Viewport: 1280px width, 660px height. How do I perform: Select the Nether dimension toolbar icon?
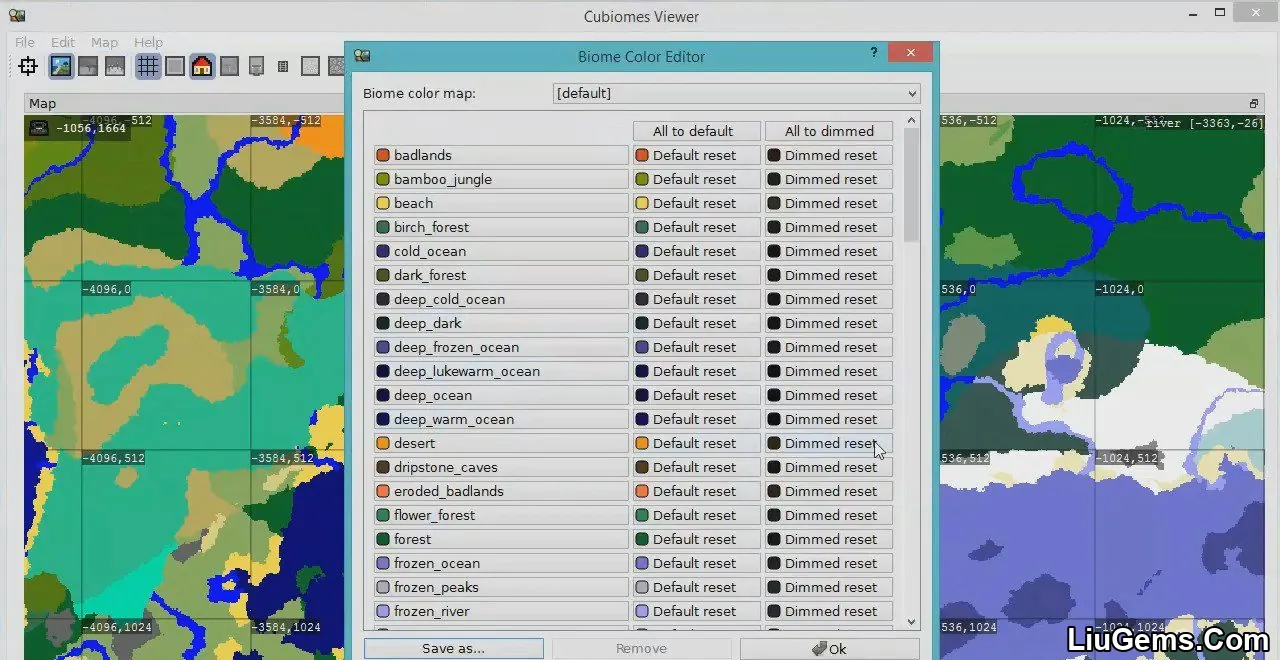[88, 67]
